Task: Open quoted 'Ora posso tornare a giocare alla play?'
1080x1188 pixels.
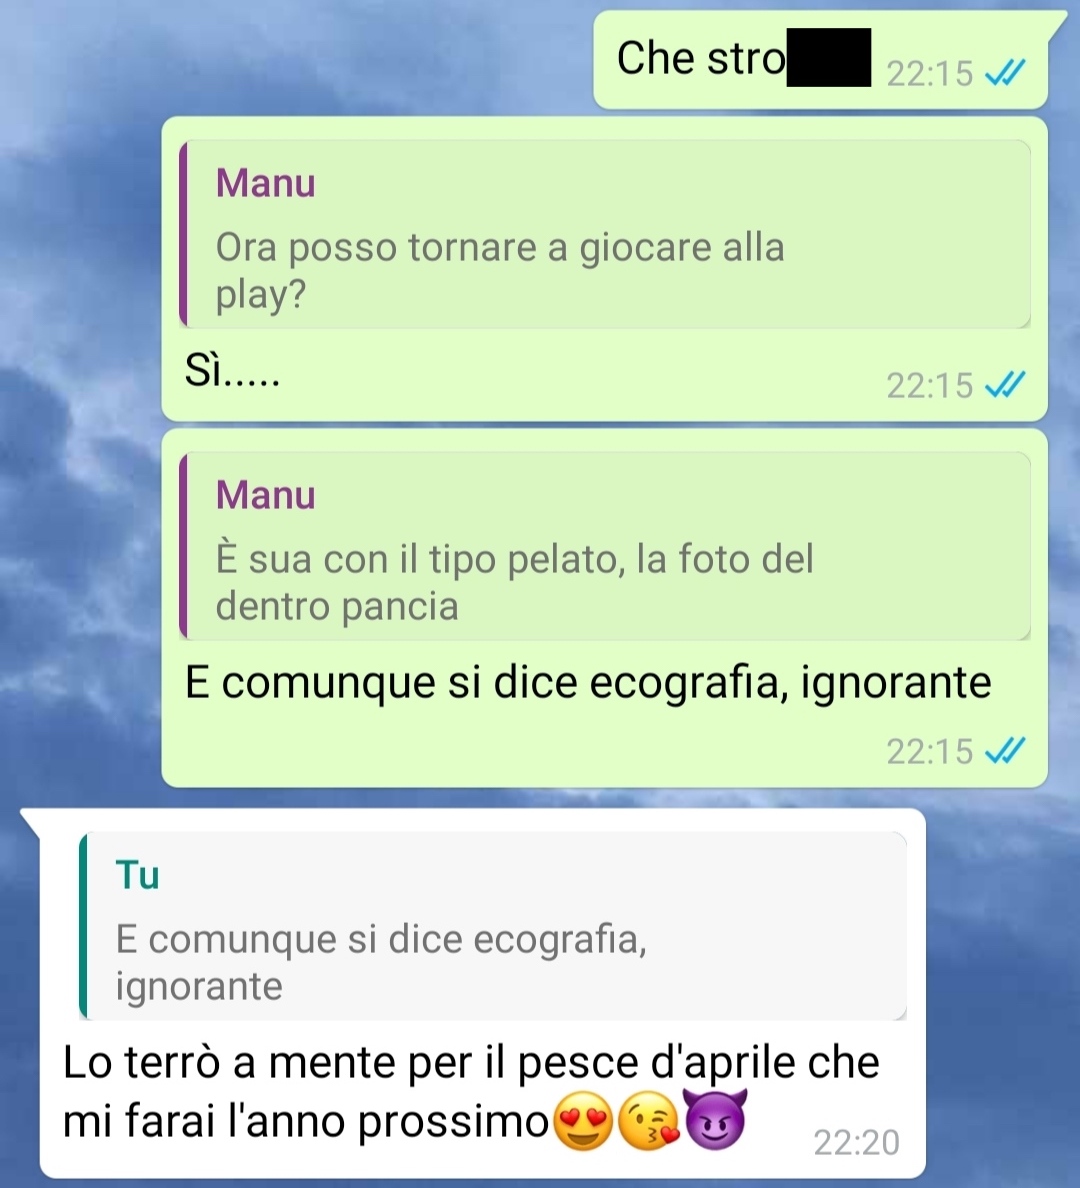Action: pyautogui.click(x=605, y=234)
